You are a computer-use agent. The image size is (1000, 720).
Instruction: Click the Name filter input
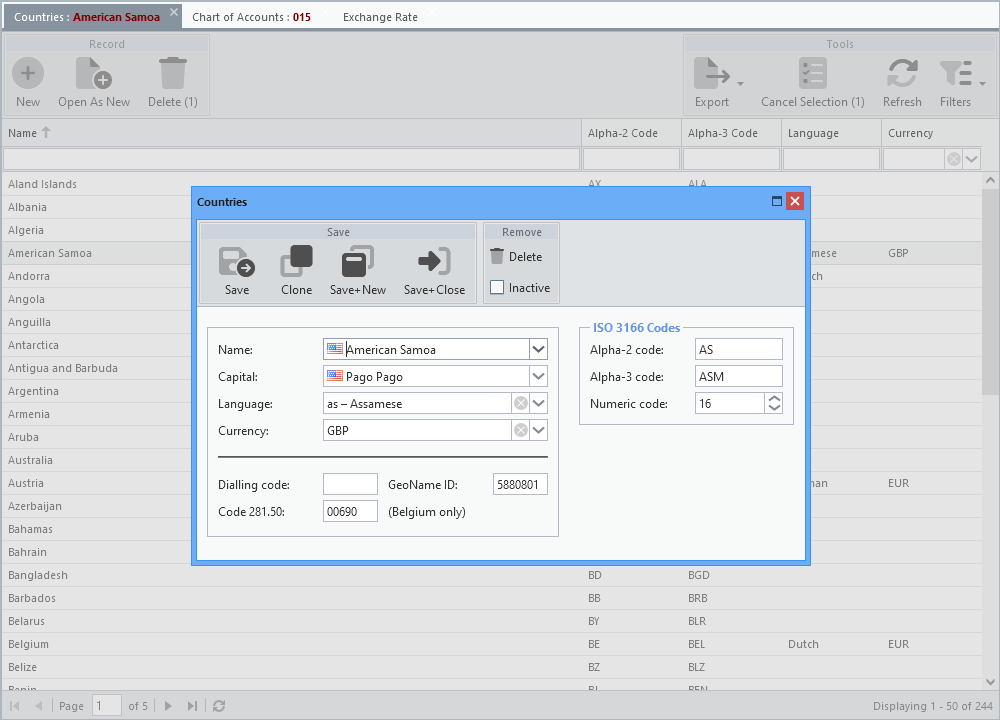pyautogui.click(x=291, y=159)
